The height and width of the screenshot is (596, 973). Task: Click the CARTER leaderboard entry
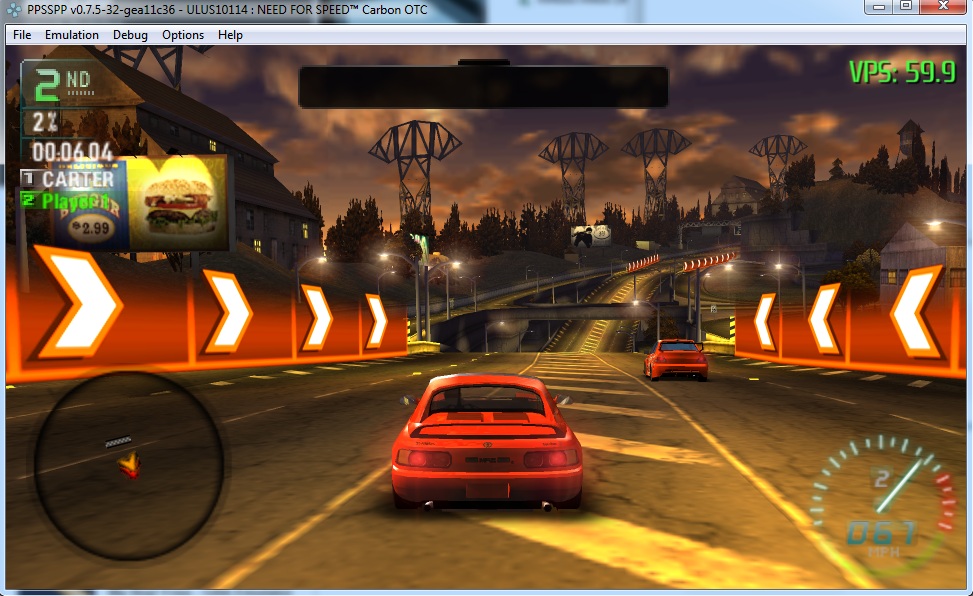pyautogui.click(x=68, y=179)
